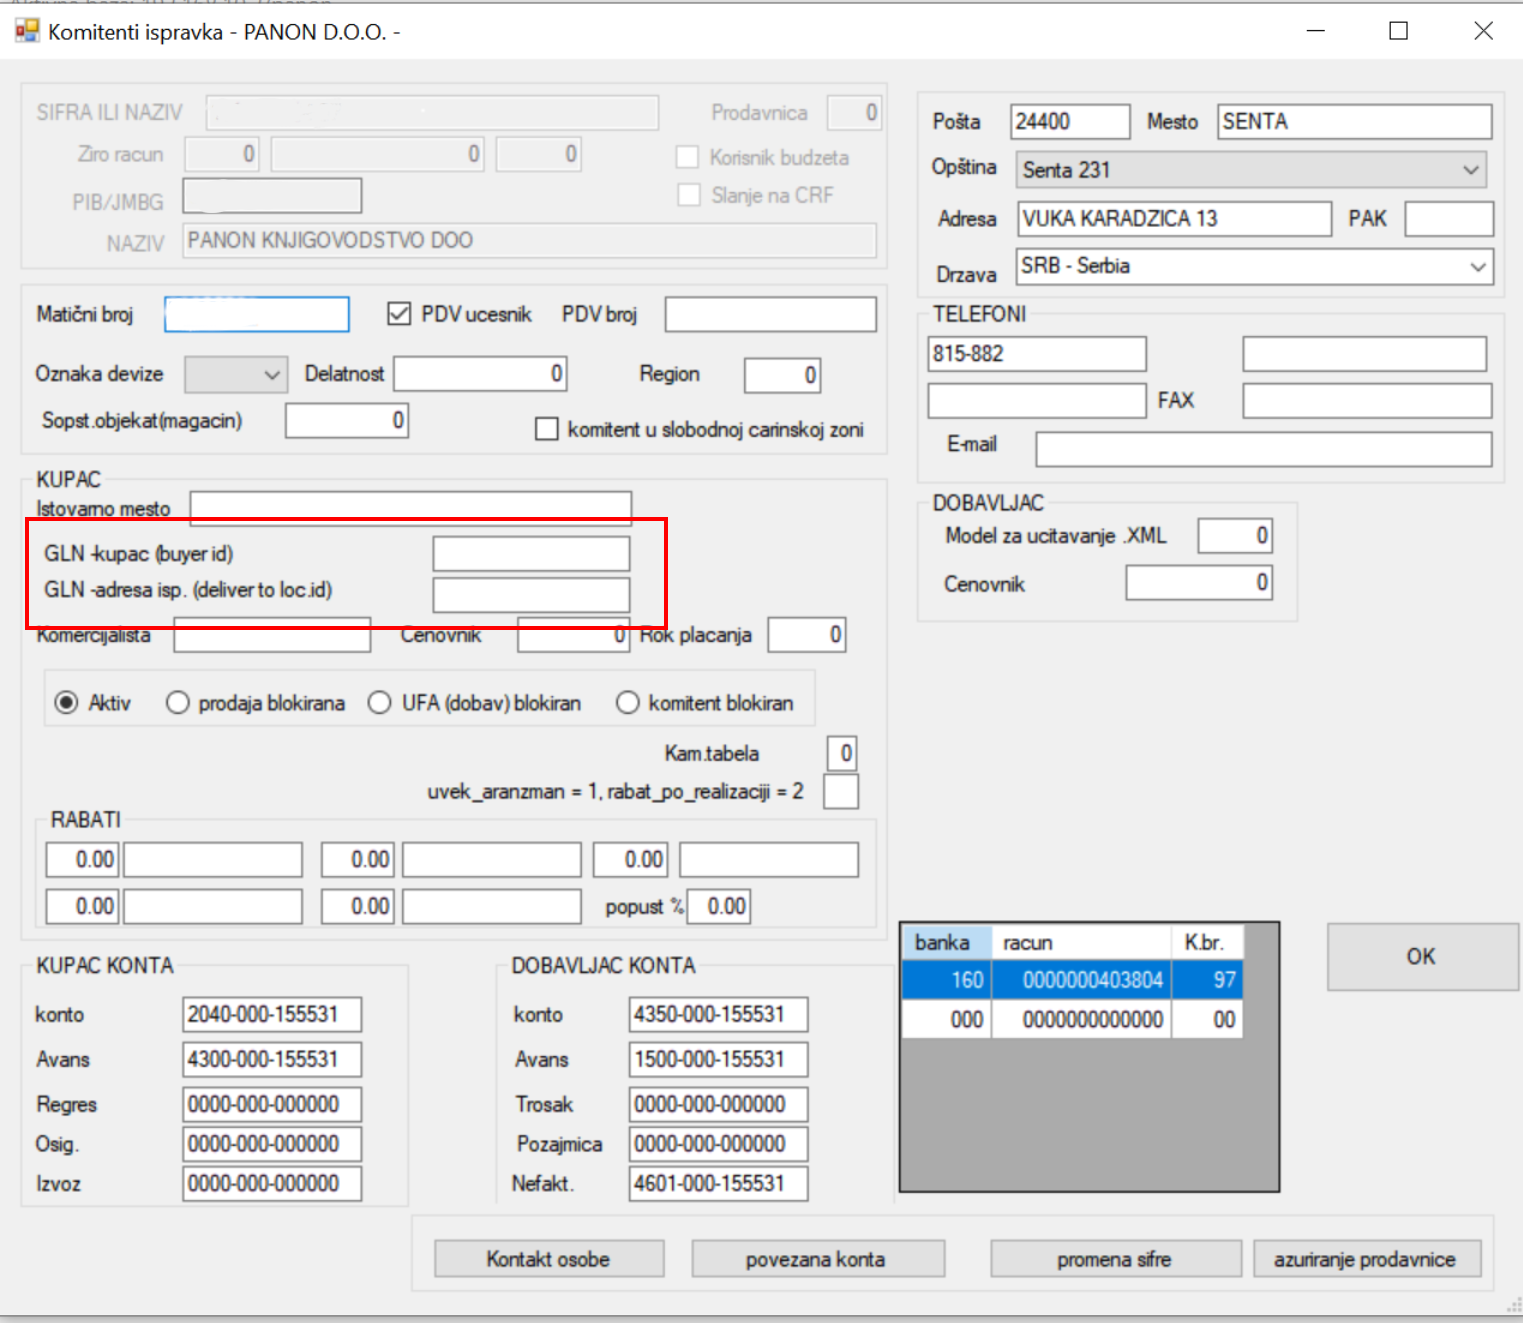Click the GLN-kupac (buyer id) field

point(531,554)
